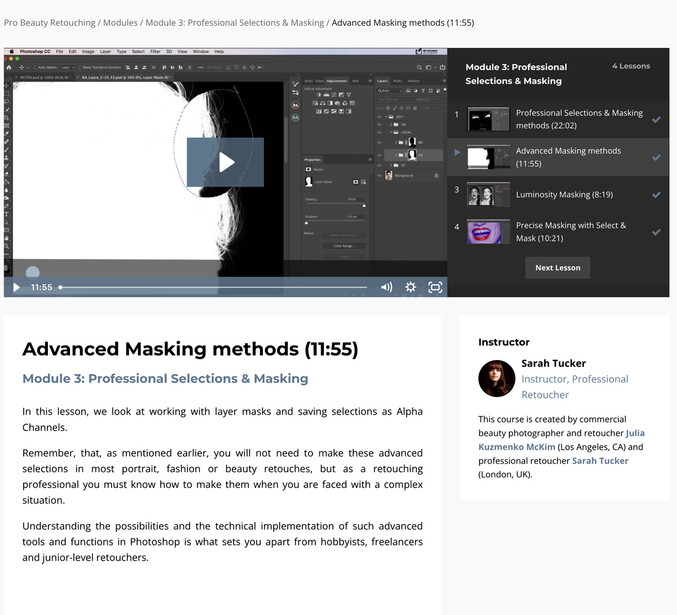Image resolution: width=677 pixels, height=615 pixels.
Task: Click the paragraph beginning 'Understanding the possibilities'
Action: pos(222,542)
